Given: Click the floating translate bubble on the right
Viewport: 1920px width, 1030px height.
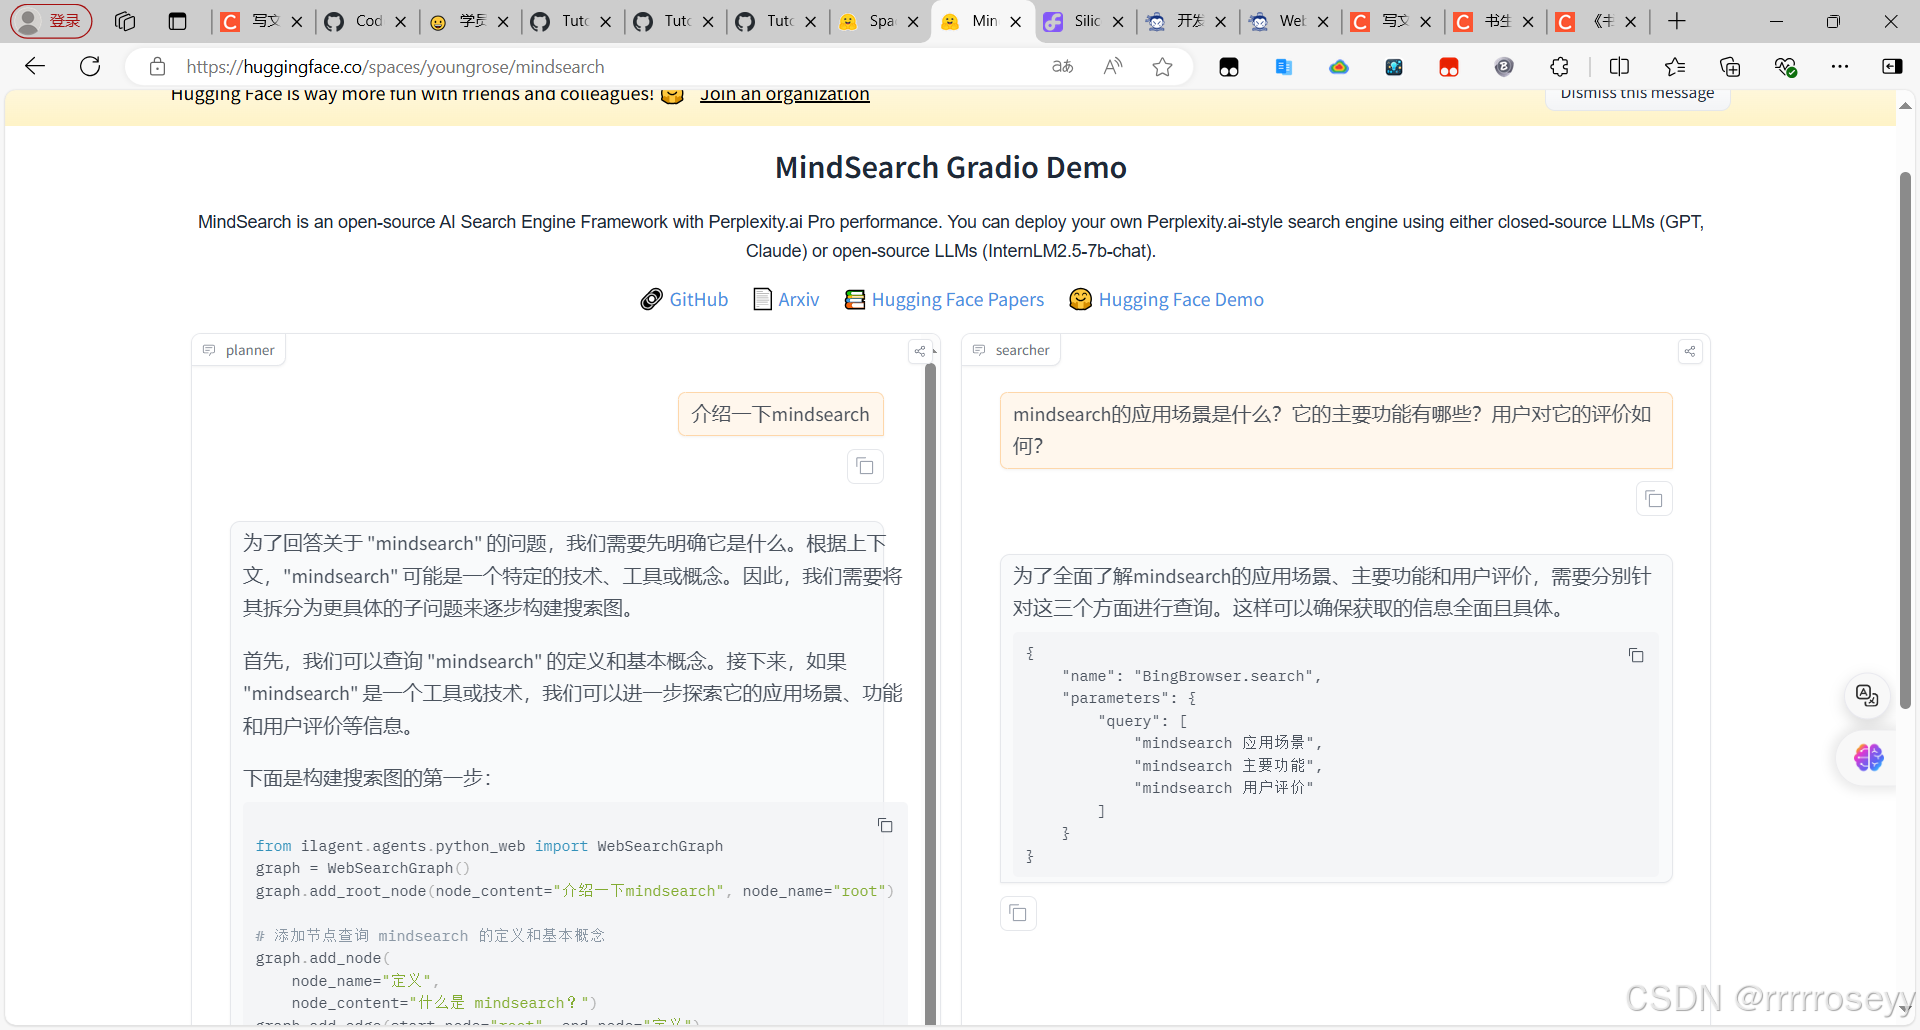Looking at the screenshot, I should tap(1868, 695).
